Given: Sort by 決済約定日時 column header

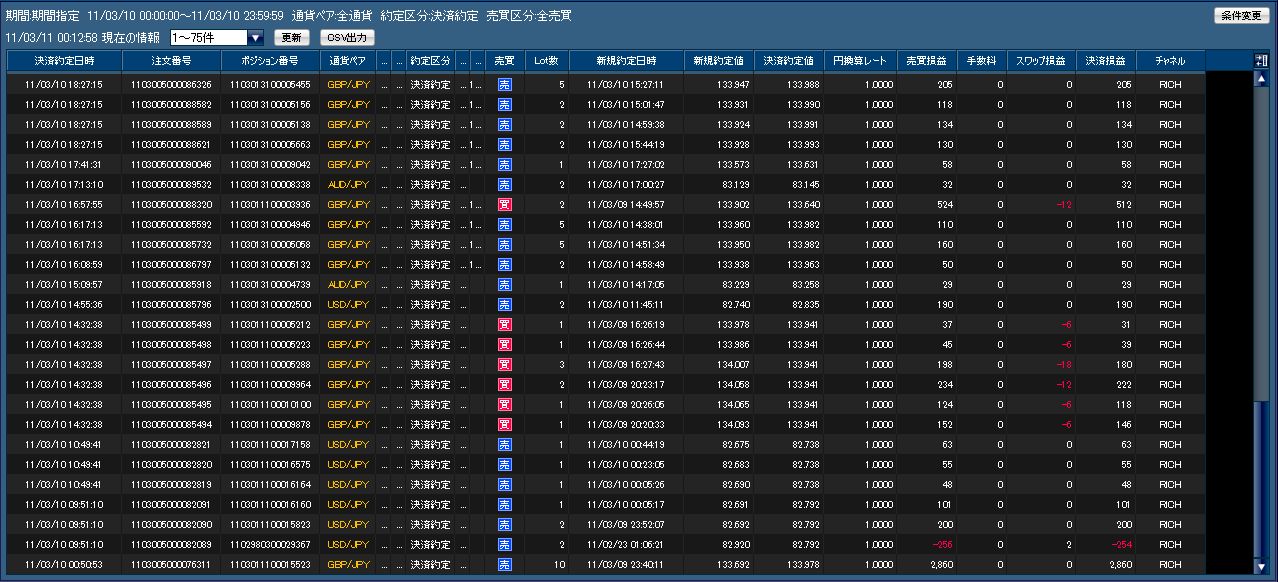Looking at the screenshot, I should (x=64, y=61).
